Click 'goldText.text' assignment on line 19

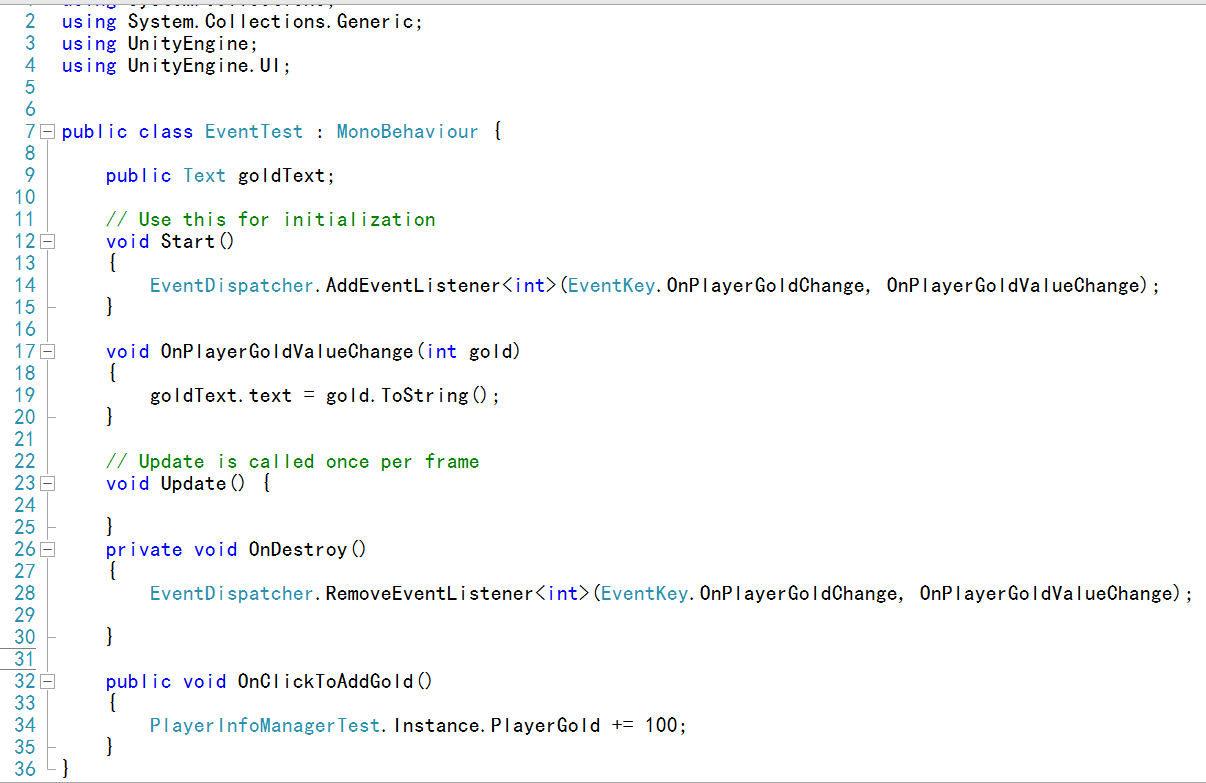tap(221, 396)
